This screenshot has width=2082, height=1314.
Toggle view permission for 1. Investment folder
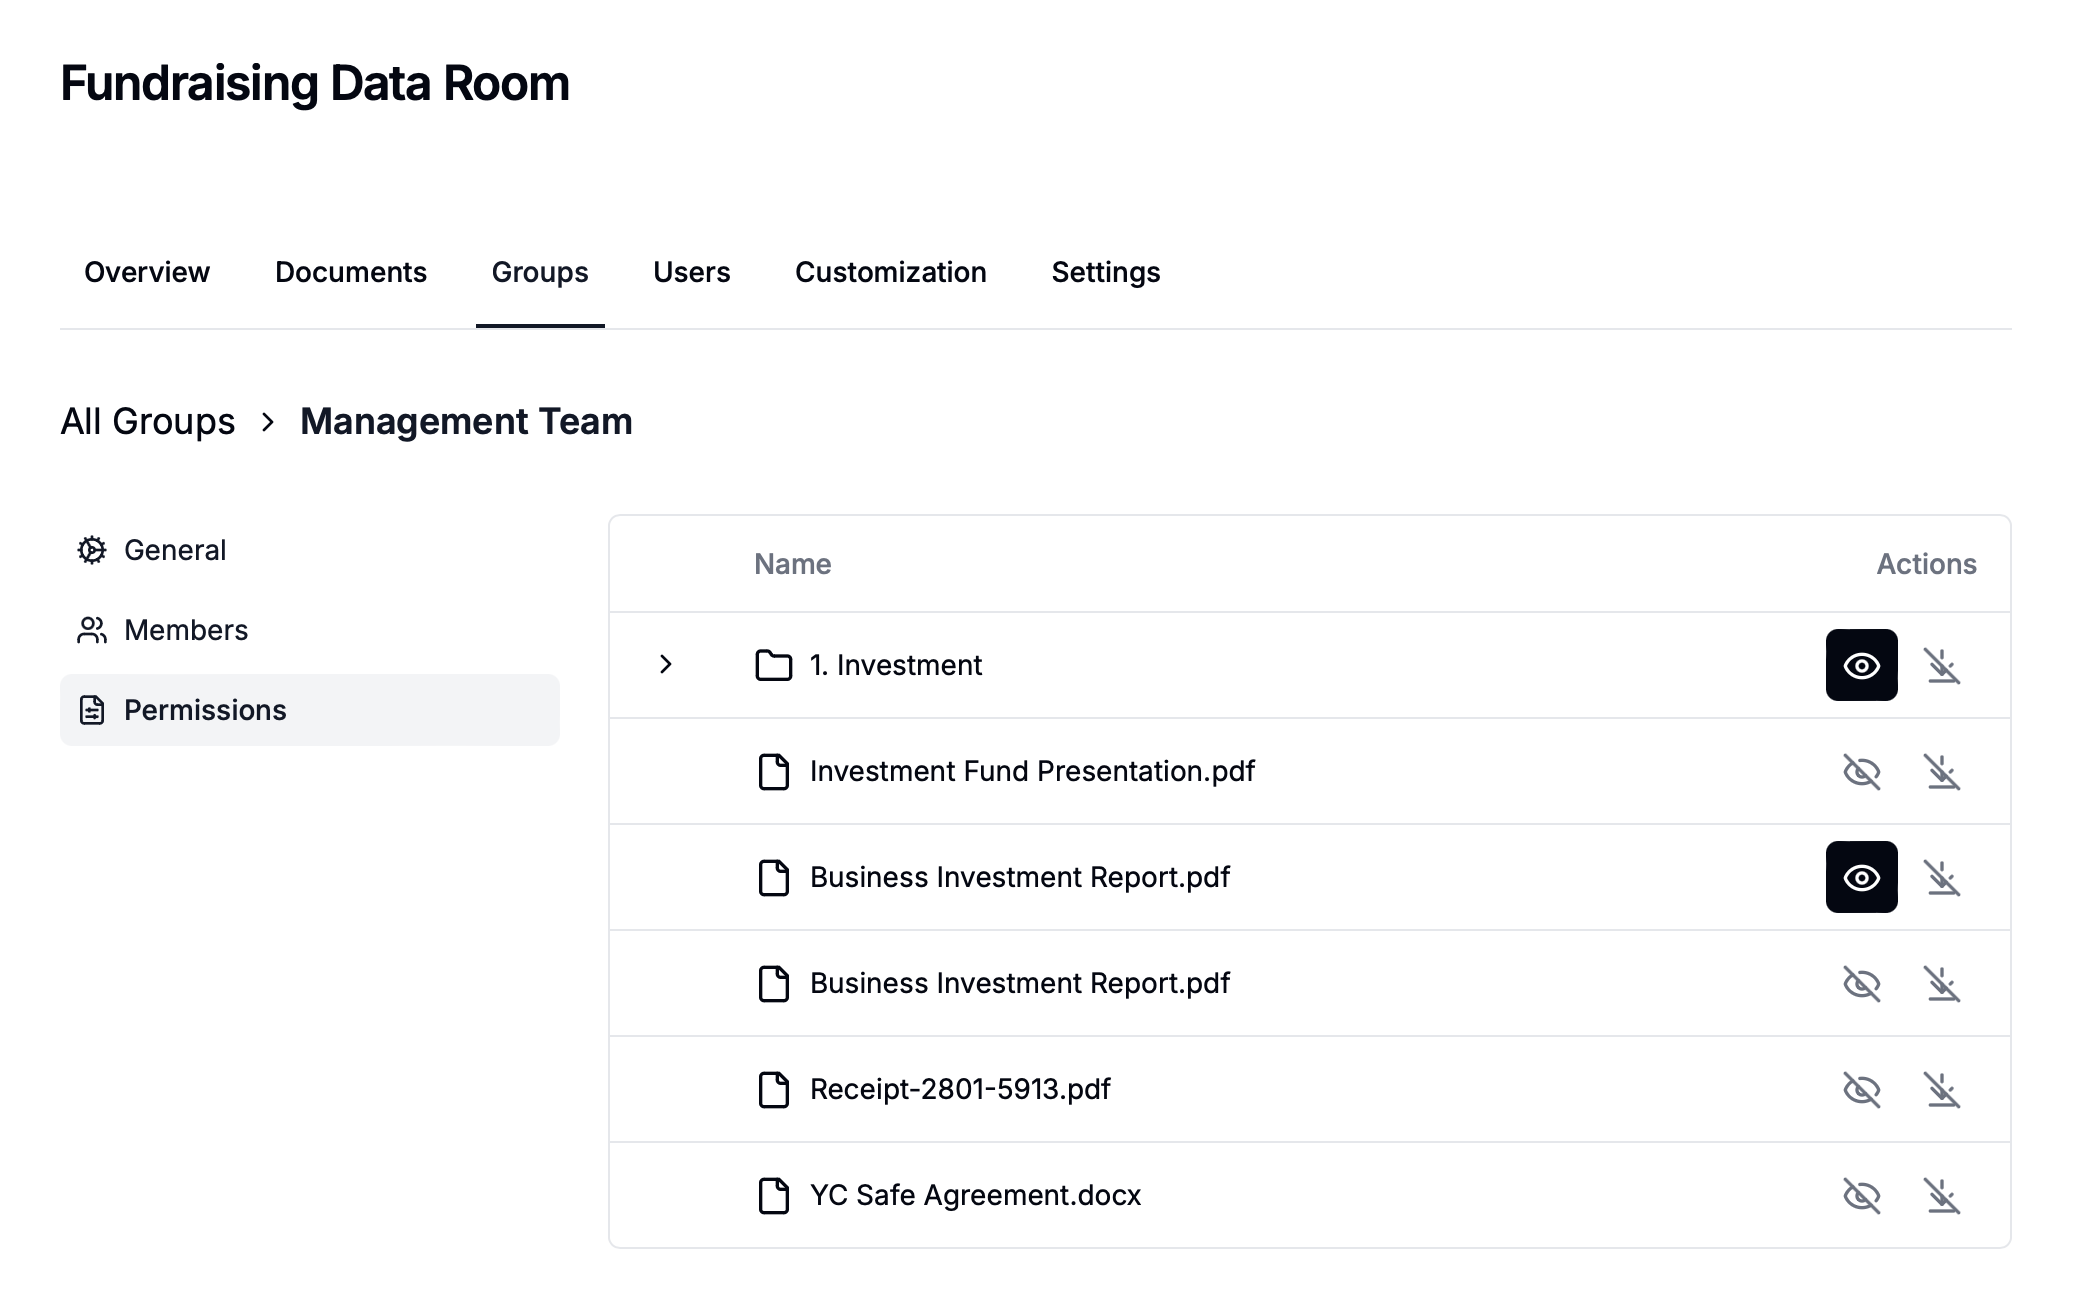(x=1861, y=665)
